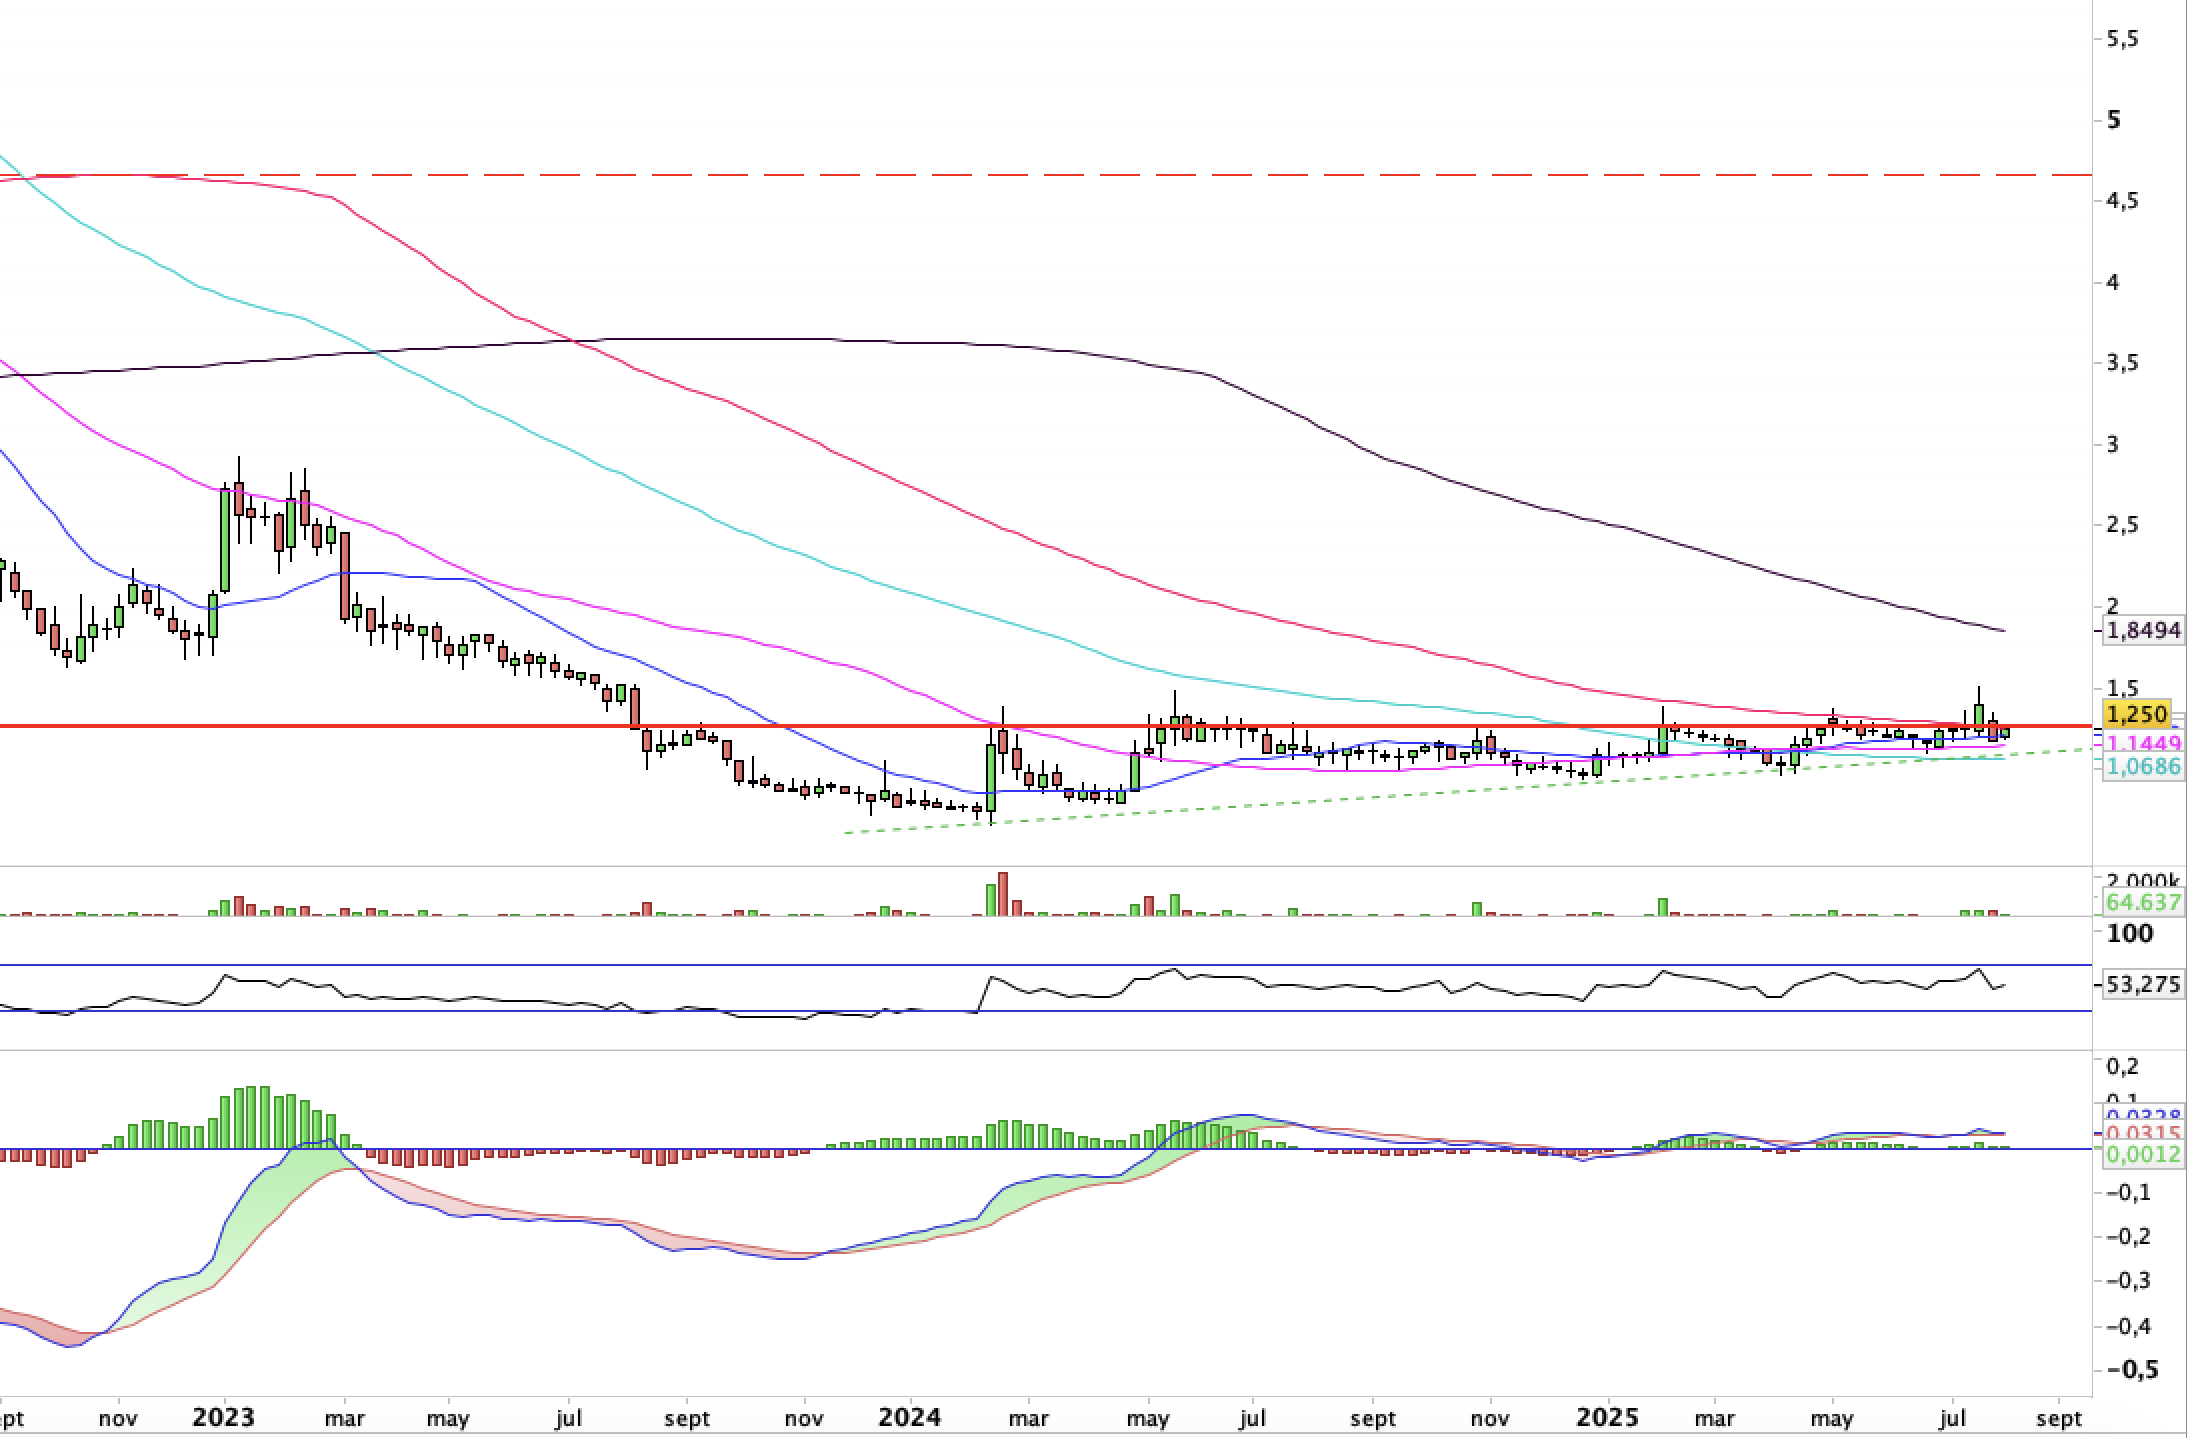This screenshot has width=2188, height=1438.
Task: Select the large green candle of early 2023
Action: pos(225,539)
